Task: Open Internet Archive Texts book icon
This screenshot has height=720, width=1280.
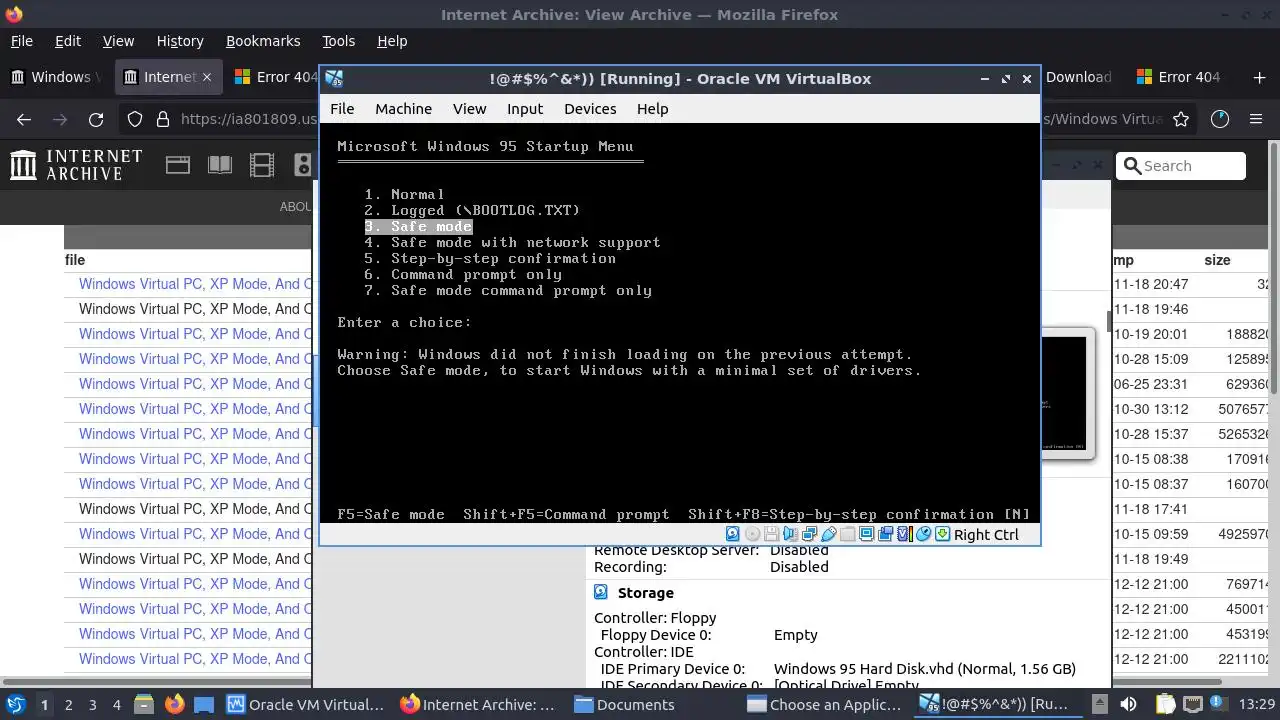Action: pos(219,165)
